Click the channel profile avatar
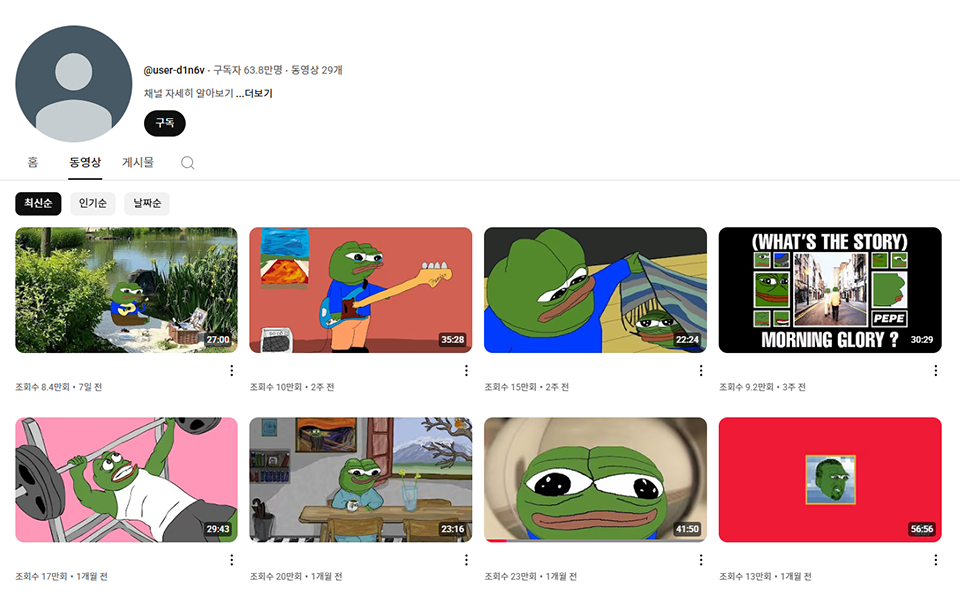Screen dimensions: 960x600 coord(73,84)
